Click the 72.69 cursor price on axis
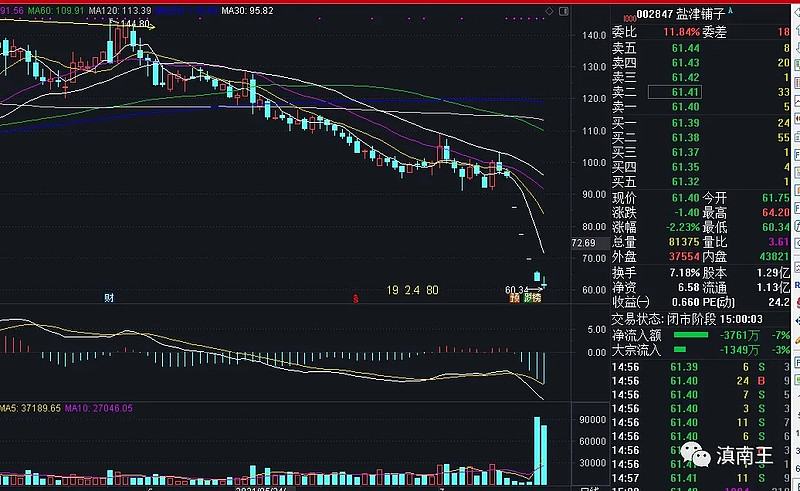The height and width of the screenshot is (491, 800). [584, 243]
